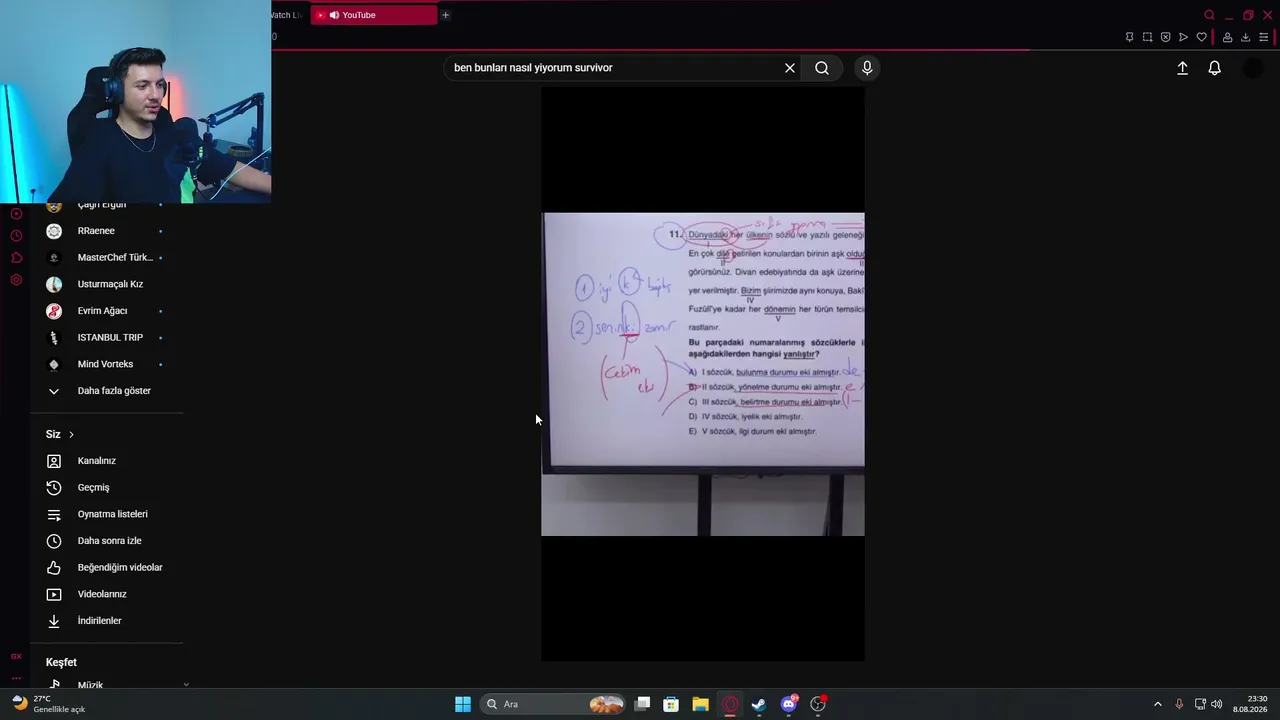Click the send/flow arrow icon in toolbar
Image resolution: width=1280 pixels, height=720 pixels.
point(1183,37)
